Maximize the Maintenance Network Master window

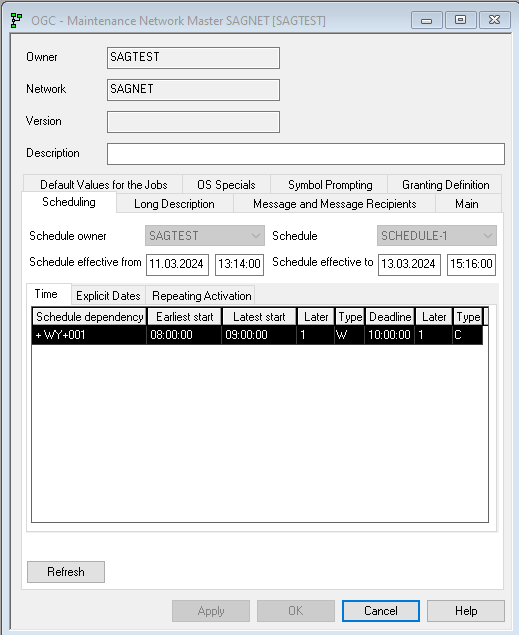[460, 20]
